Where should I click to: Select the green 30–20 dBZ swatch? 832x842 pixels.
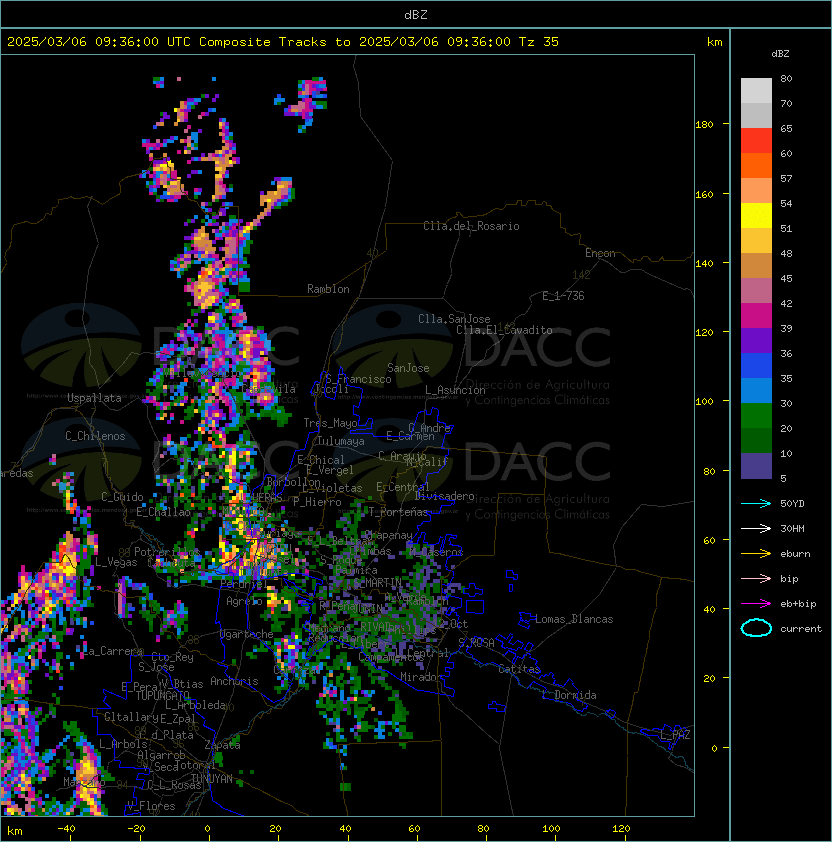point(756,415)
